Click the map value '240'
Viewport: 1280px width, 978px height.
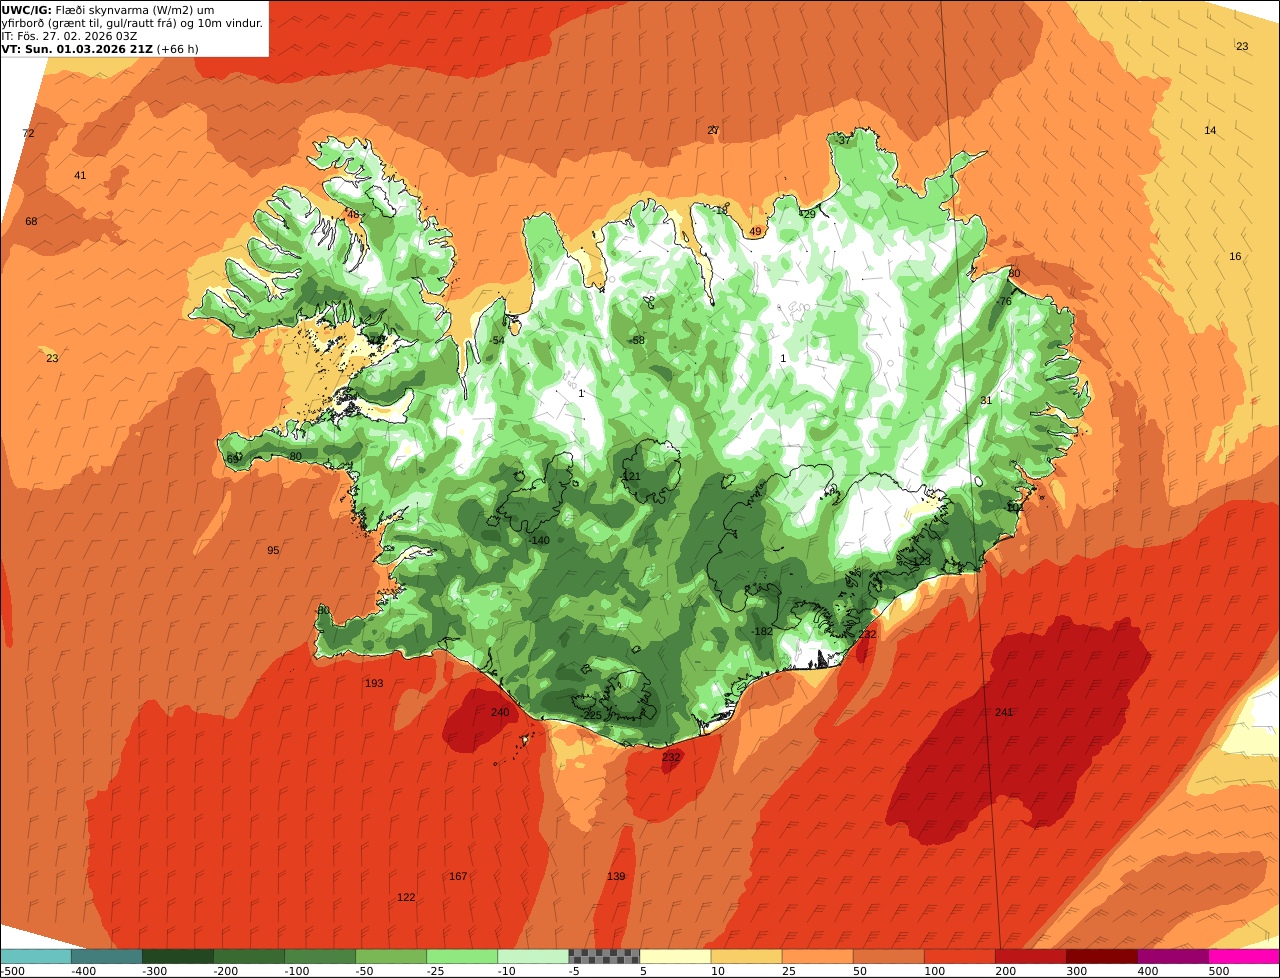pyautogui.click(x=500, y=712)
